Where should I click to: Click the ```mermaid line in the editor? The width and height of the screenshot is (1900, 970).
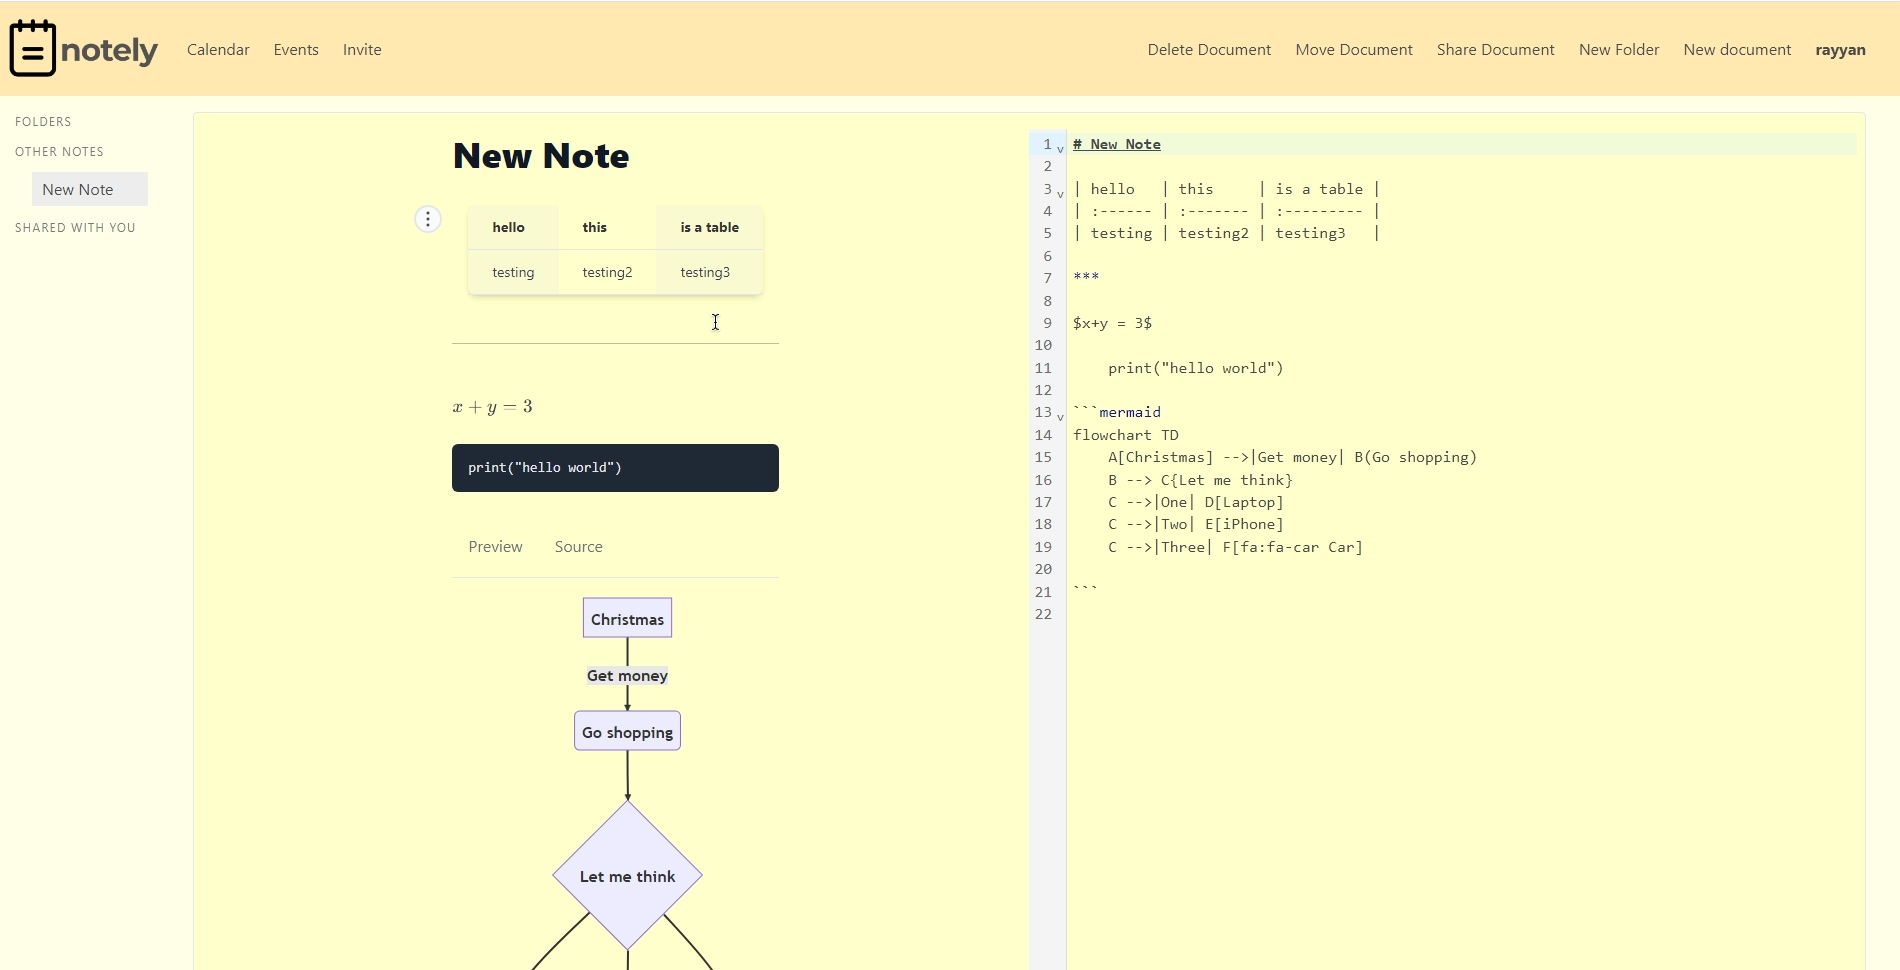tap(1117, 412)
